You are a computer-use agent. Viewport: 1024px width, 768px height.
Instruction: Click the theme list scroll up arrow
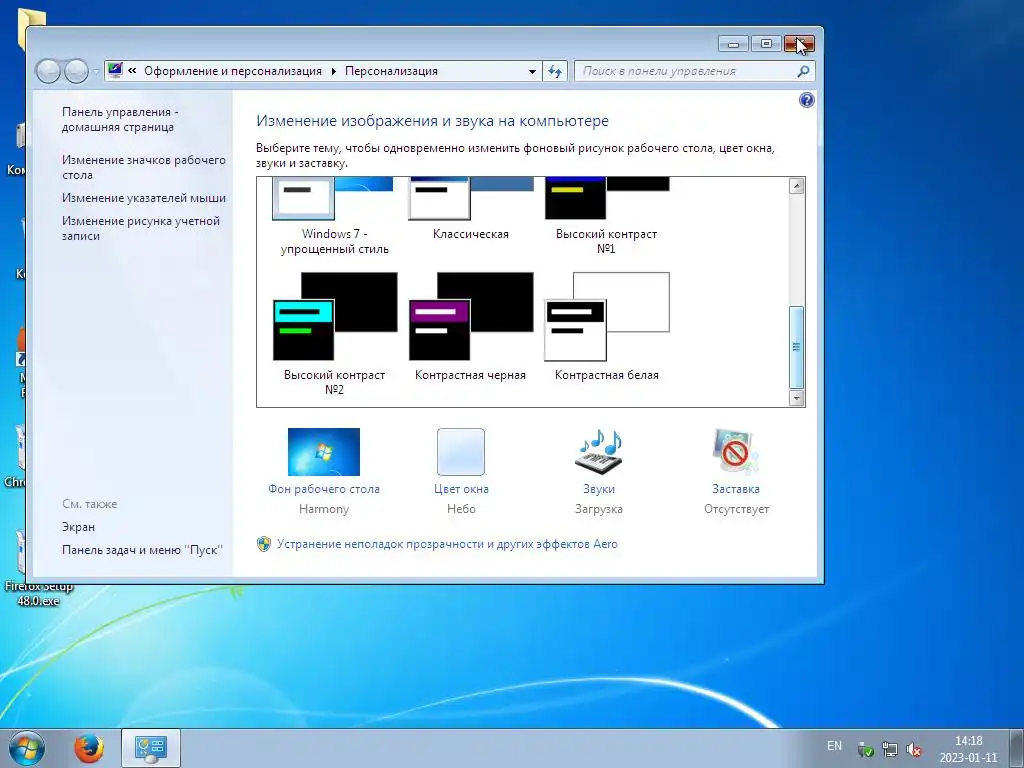coord(796,185)
